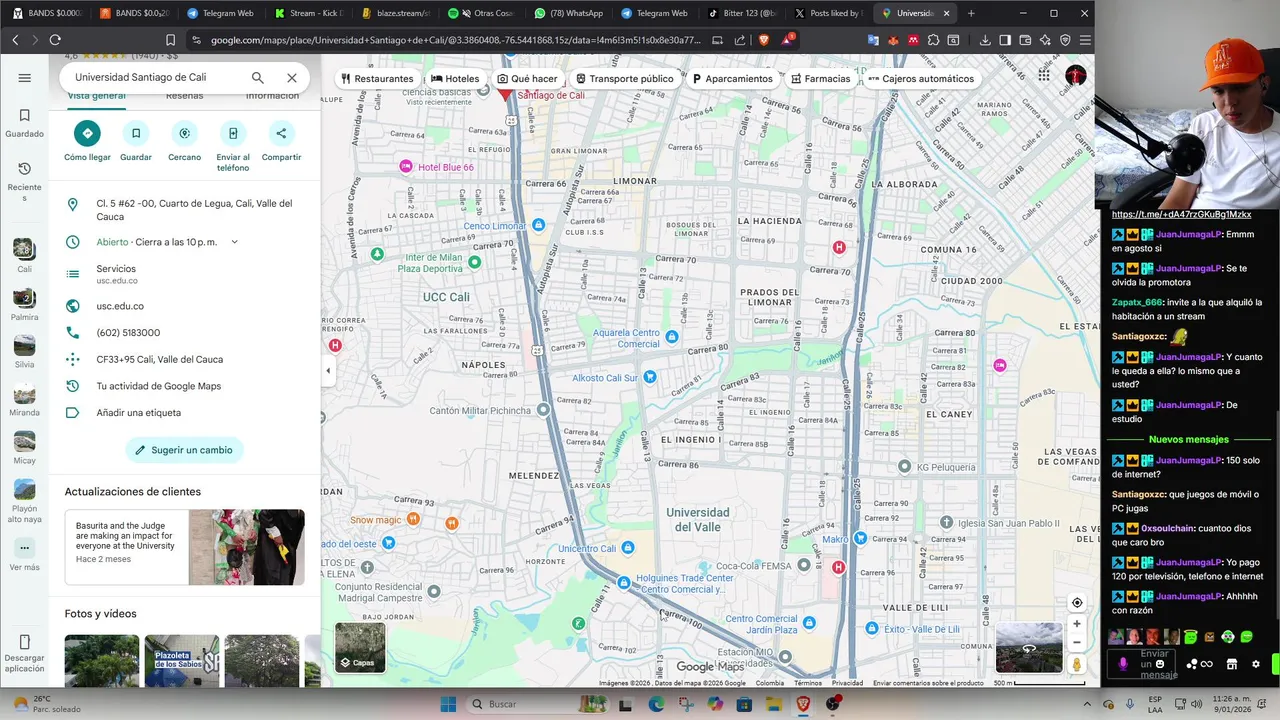Click Cómo llegar directions icon
The image size is (1280, 720).
pos(87,133)
